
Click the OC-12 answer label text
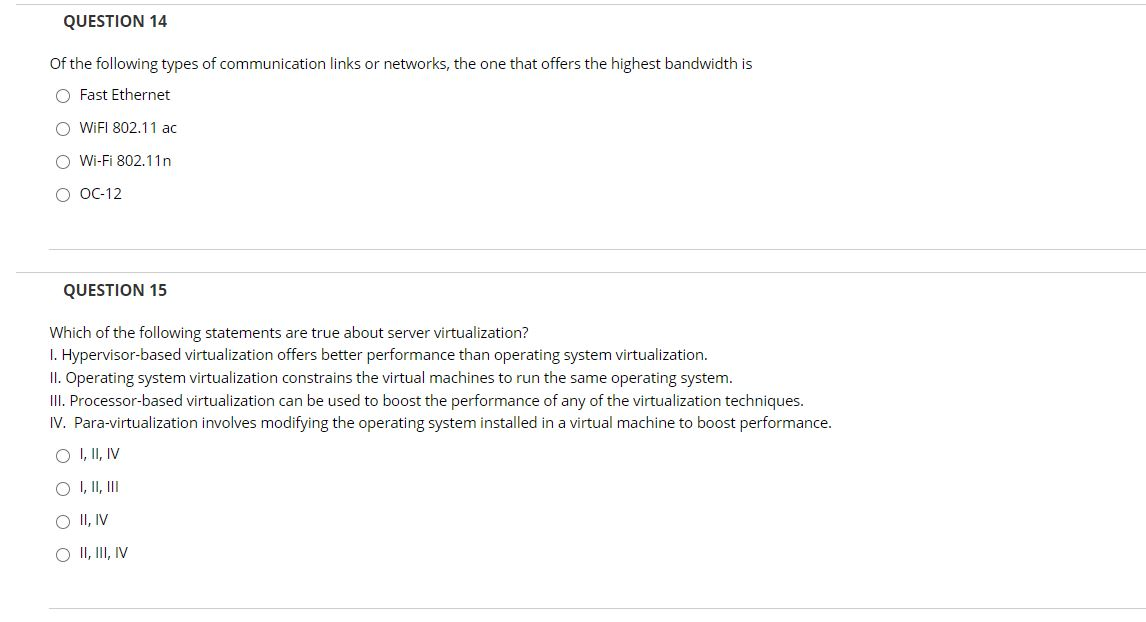point(100,194)
